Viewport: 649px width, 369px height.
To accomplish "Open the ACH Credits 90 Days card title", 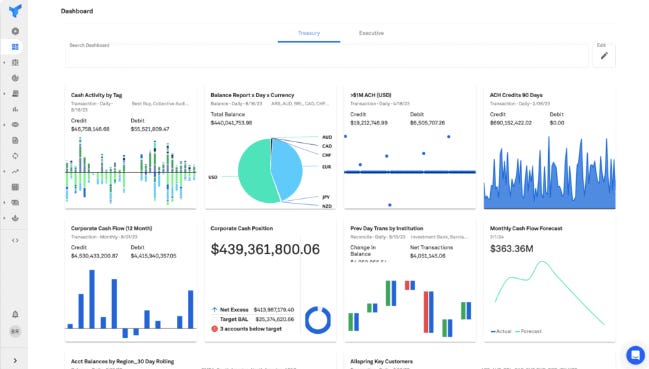I will click(516, 95).
